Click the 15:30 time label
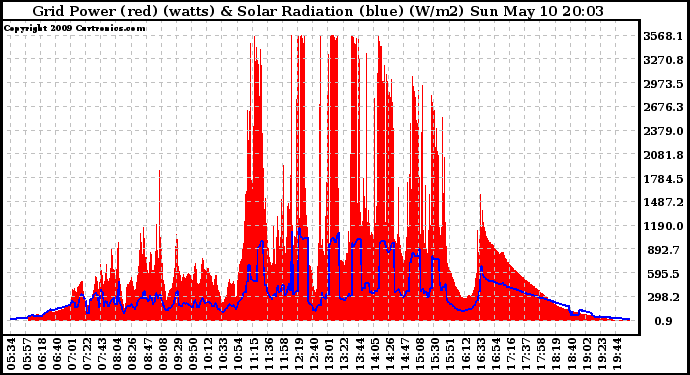Image resolution: width=690 pixels, height=375 pixels. (433, 353)
